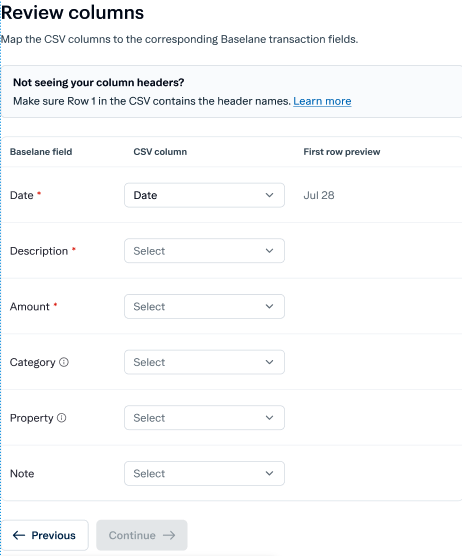Click the Property info icon
This screenshot has width=462, height=556.
pos(62,418)
